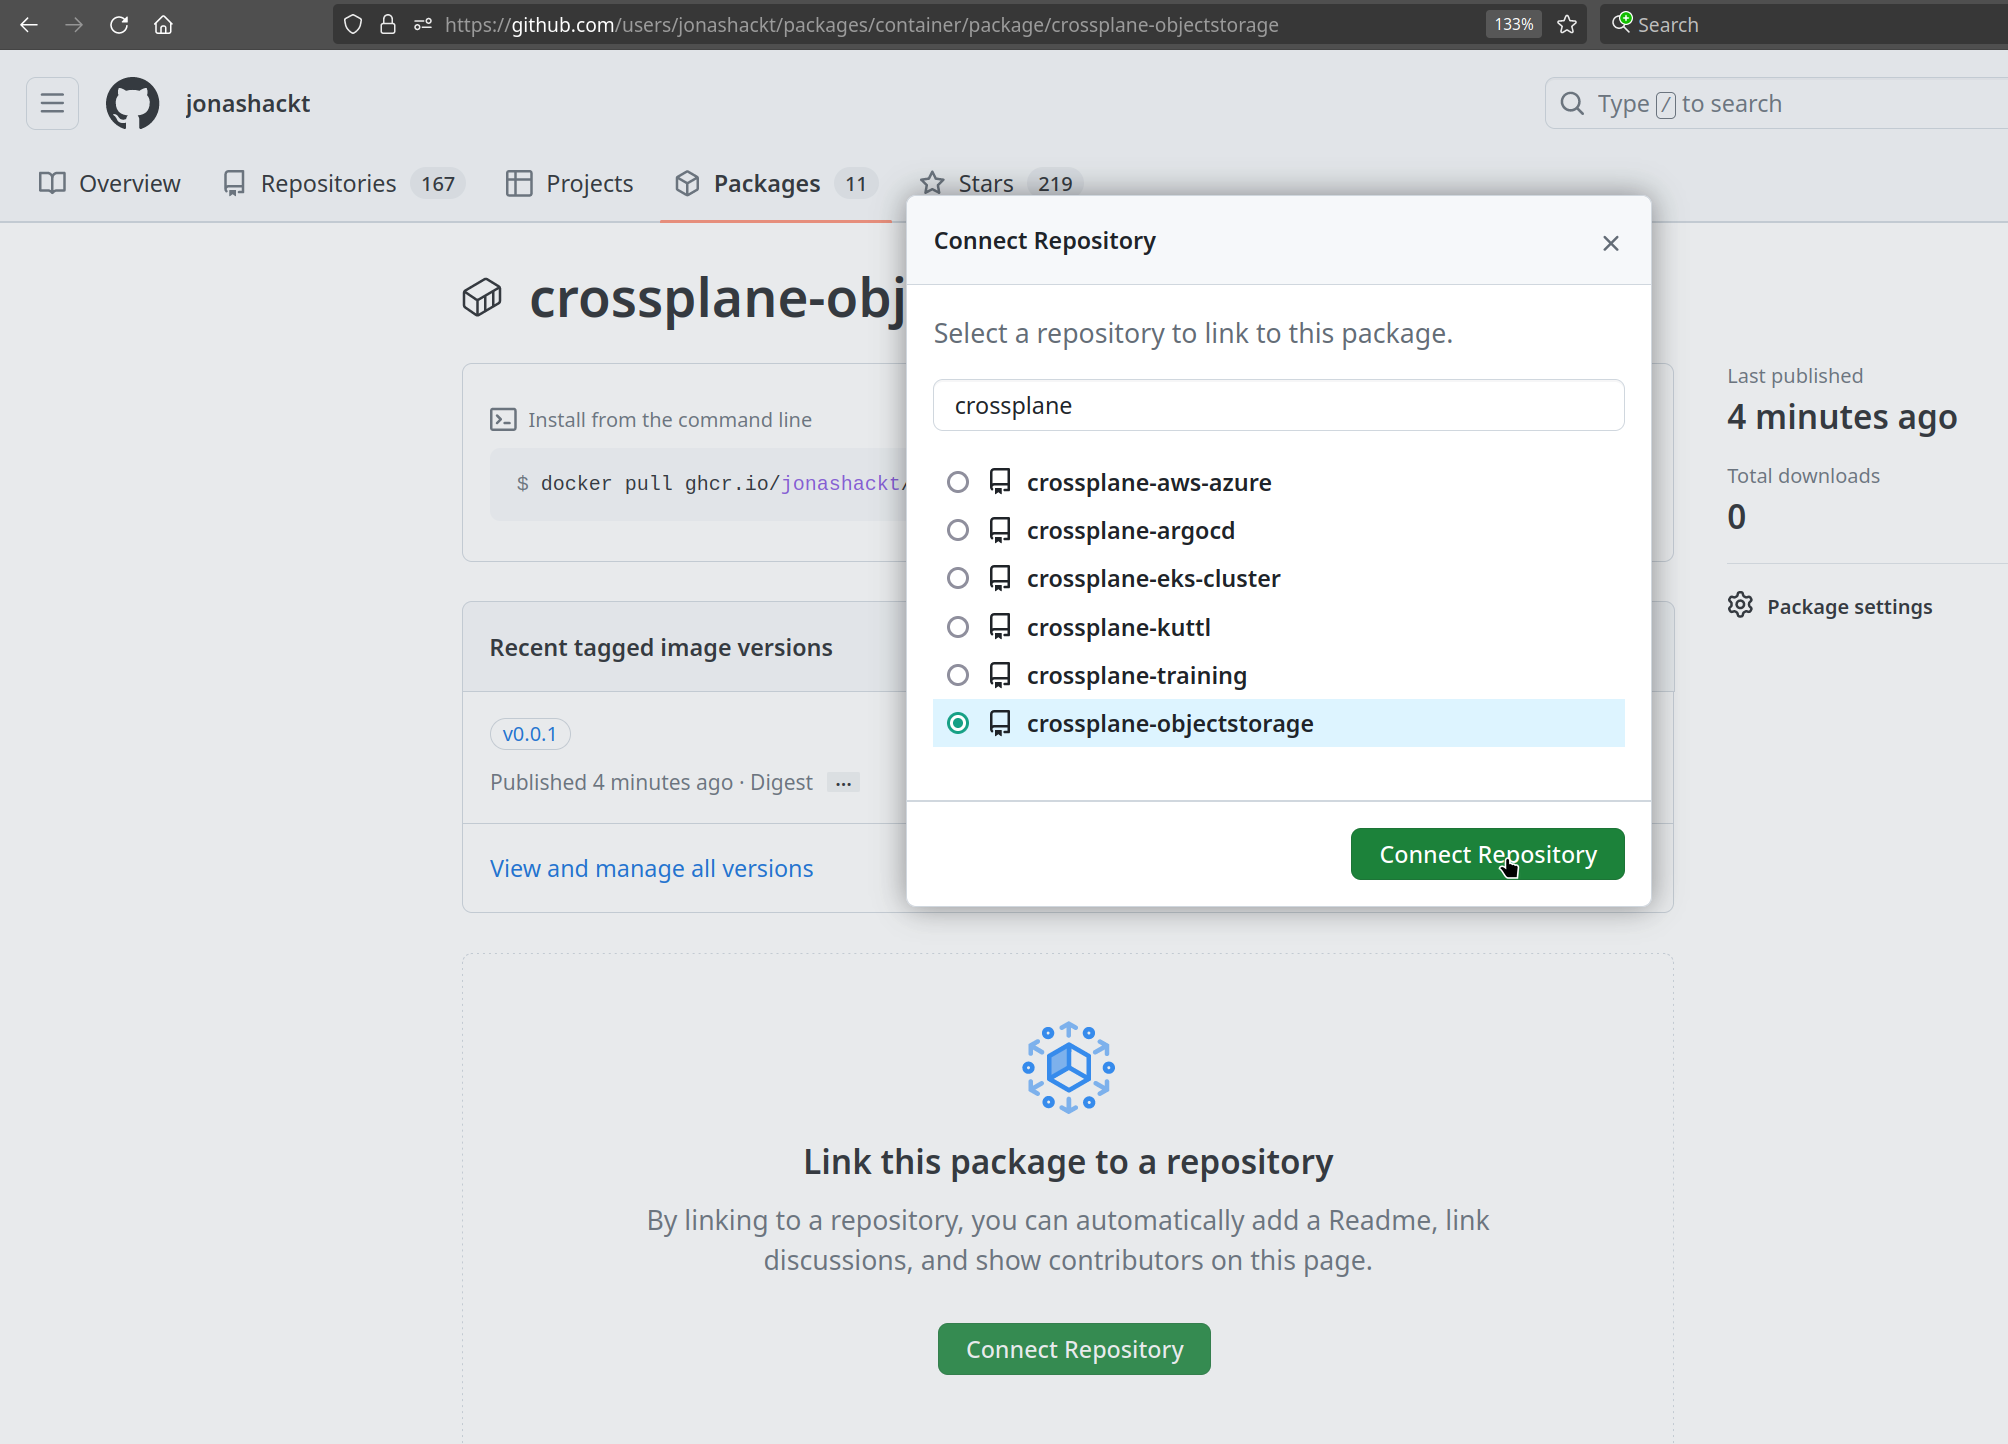This screenshot has width=2008, height=1444.
Task: Close the Connect Repository dialog
Action: [1611, 243]
